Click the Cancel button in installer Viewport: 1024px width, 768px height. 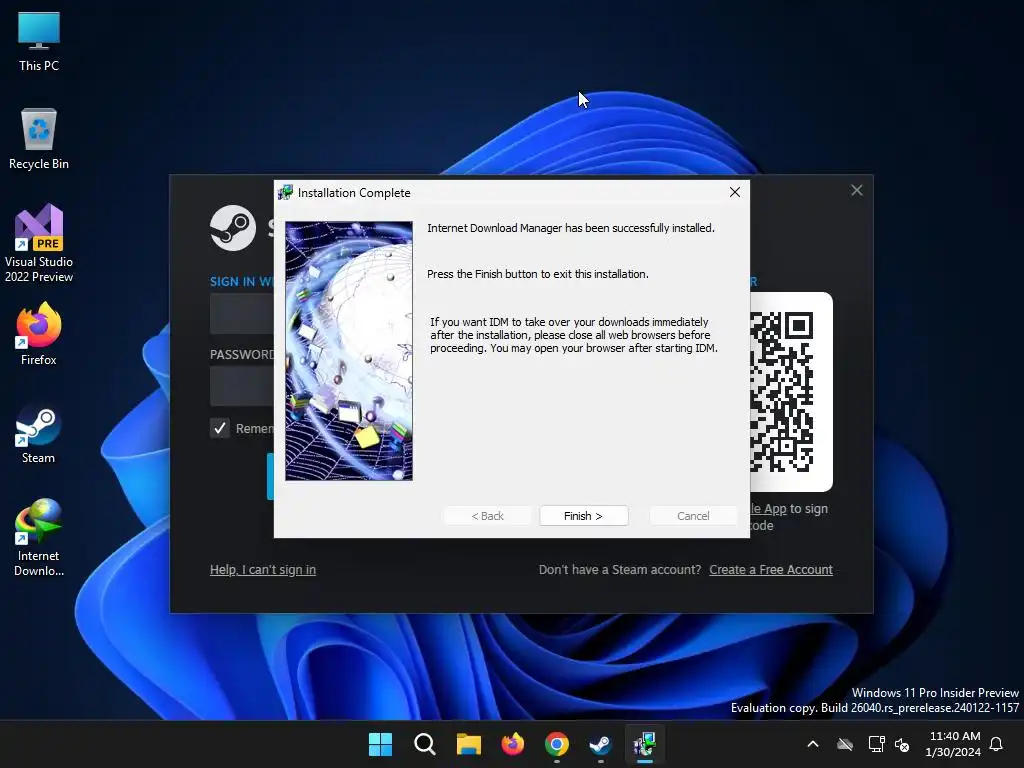tap(693, 516)
